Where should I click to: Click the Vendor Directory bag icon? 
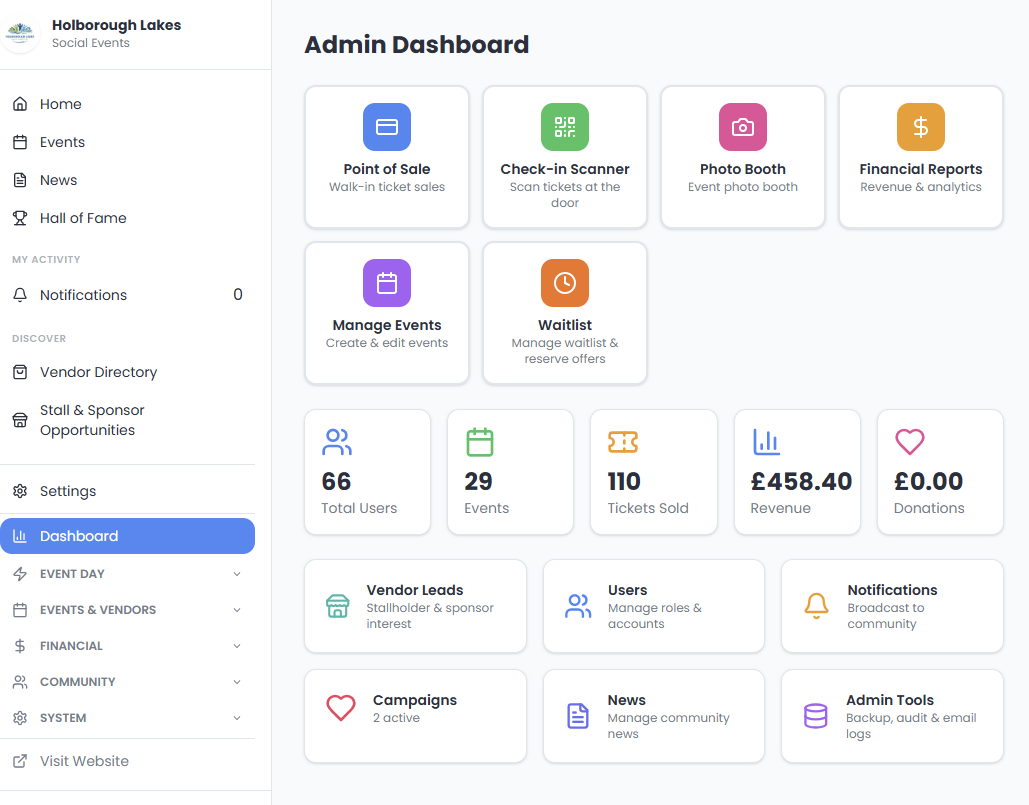pos(20,372)
